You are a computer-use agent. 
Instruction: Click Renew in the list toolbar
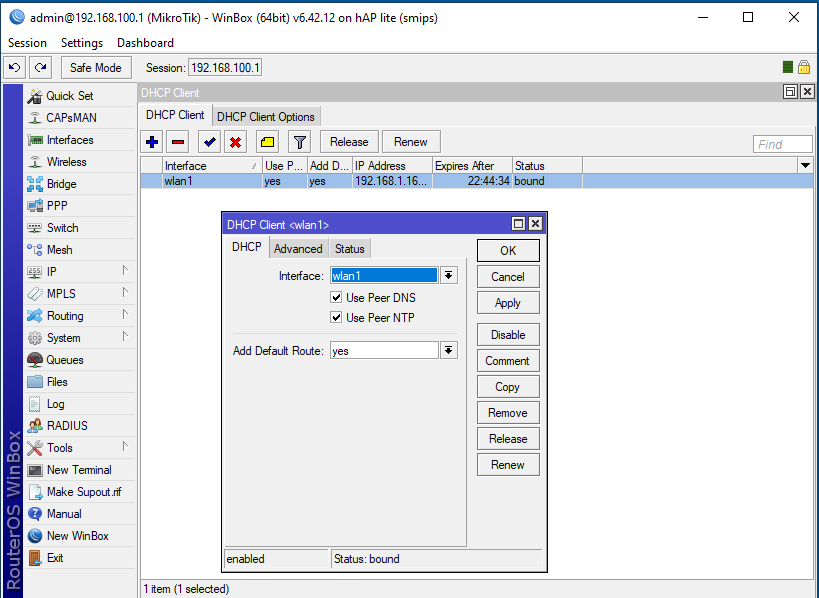coord(411,142)
